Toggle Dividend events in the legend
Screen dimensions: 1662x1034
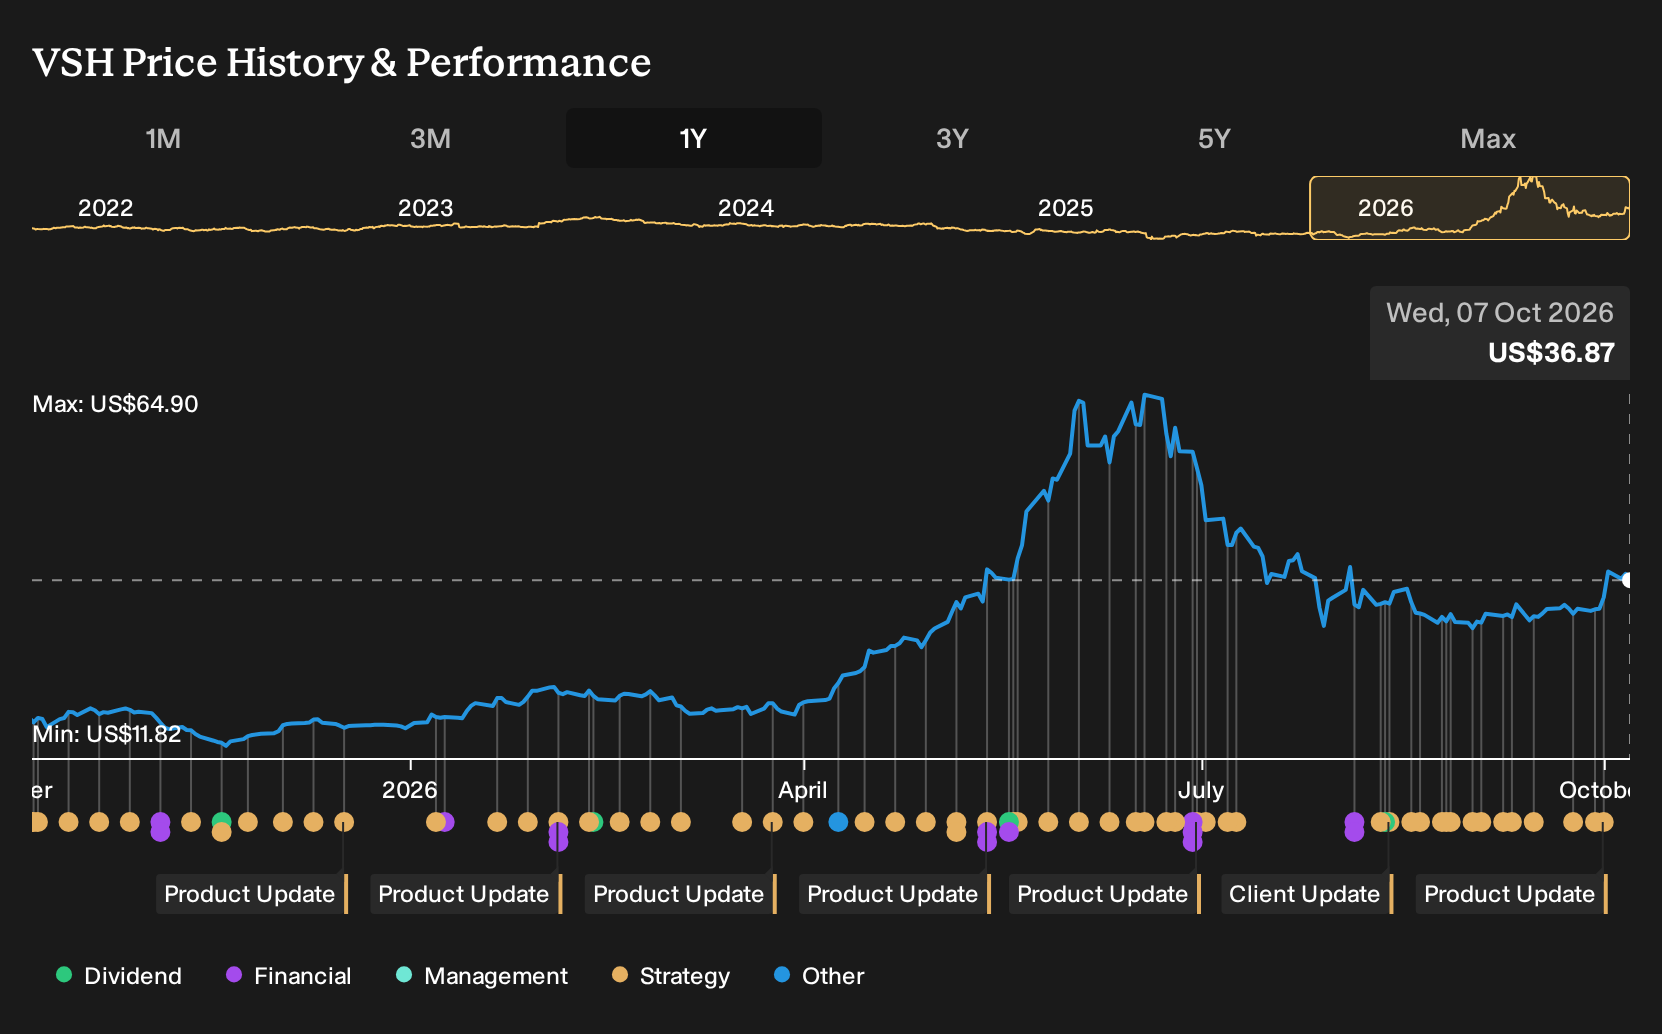coord(119,976)
